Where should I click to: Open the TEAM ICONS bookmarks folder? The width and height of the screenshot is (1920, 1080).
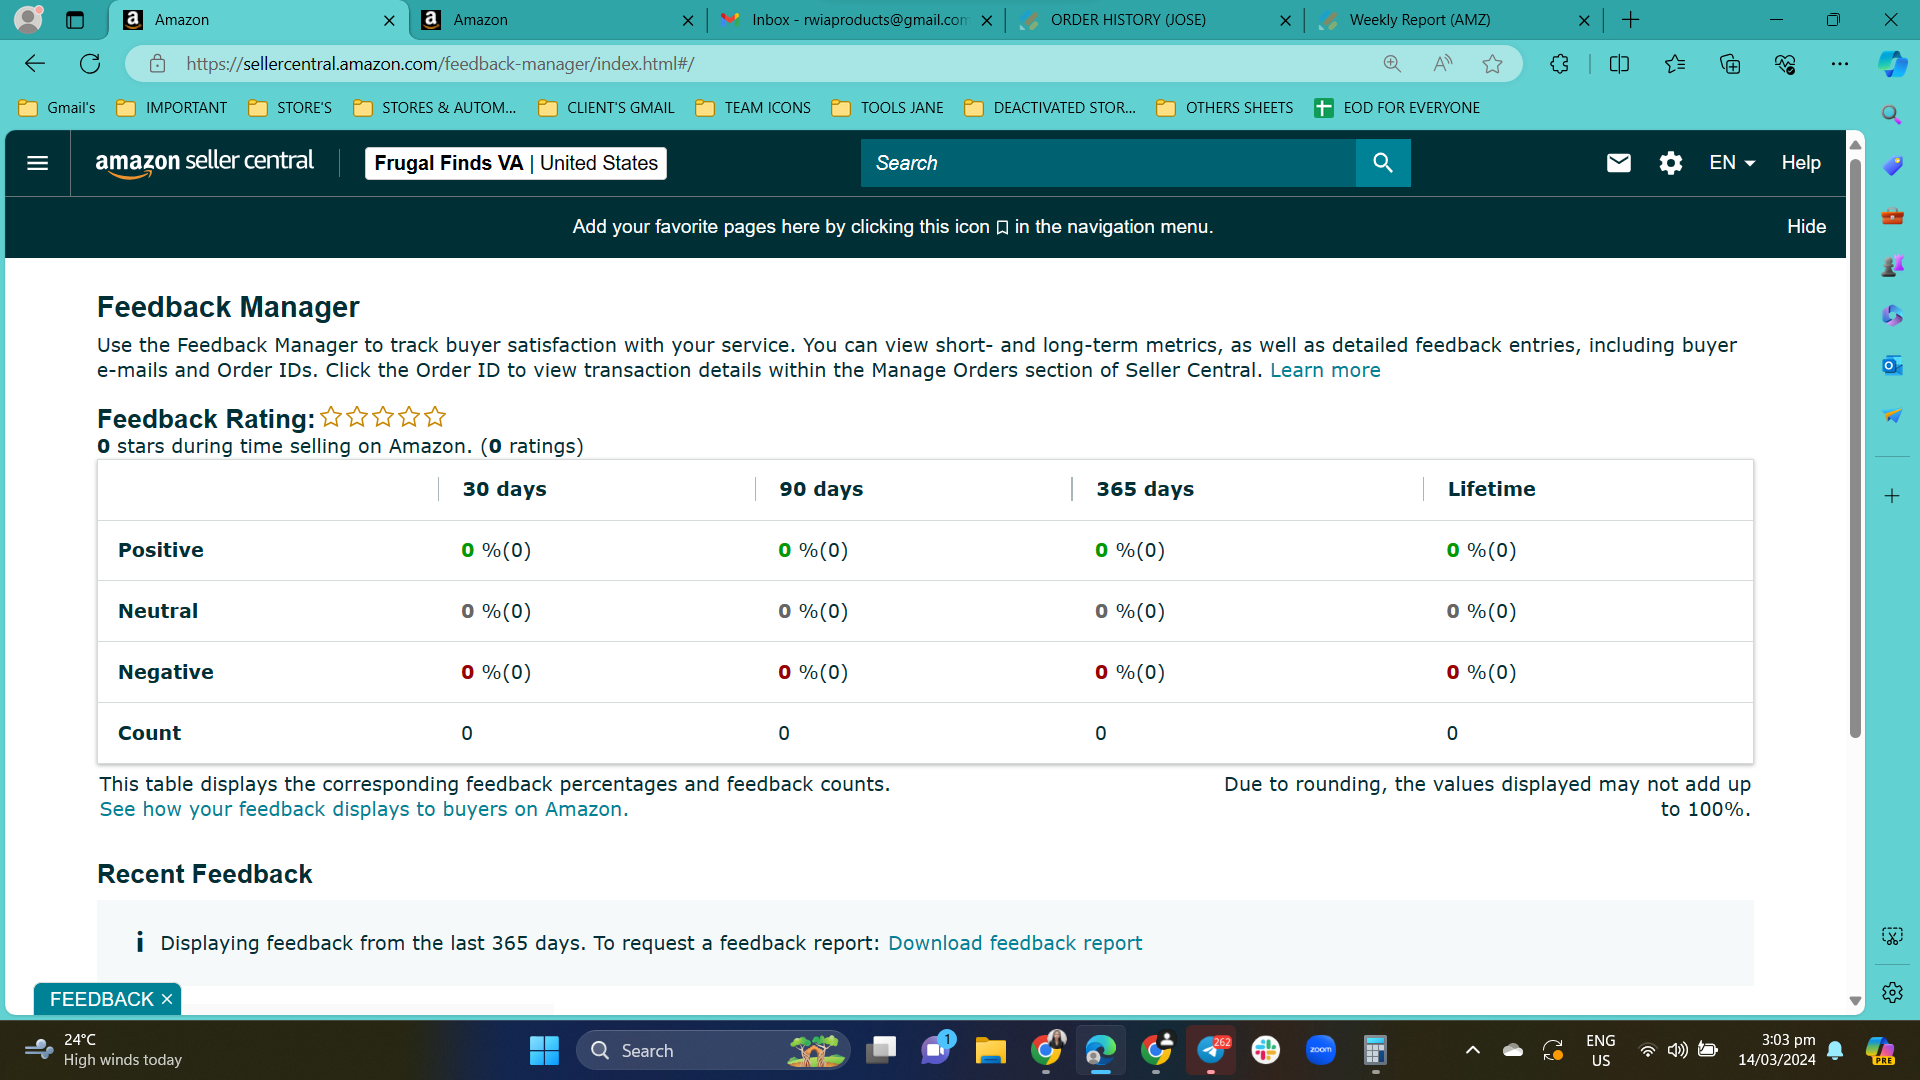click(x=753, y=108)
